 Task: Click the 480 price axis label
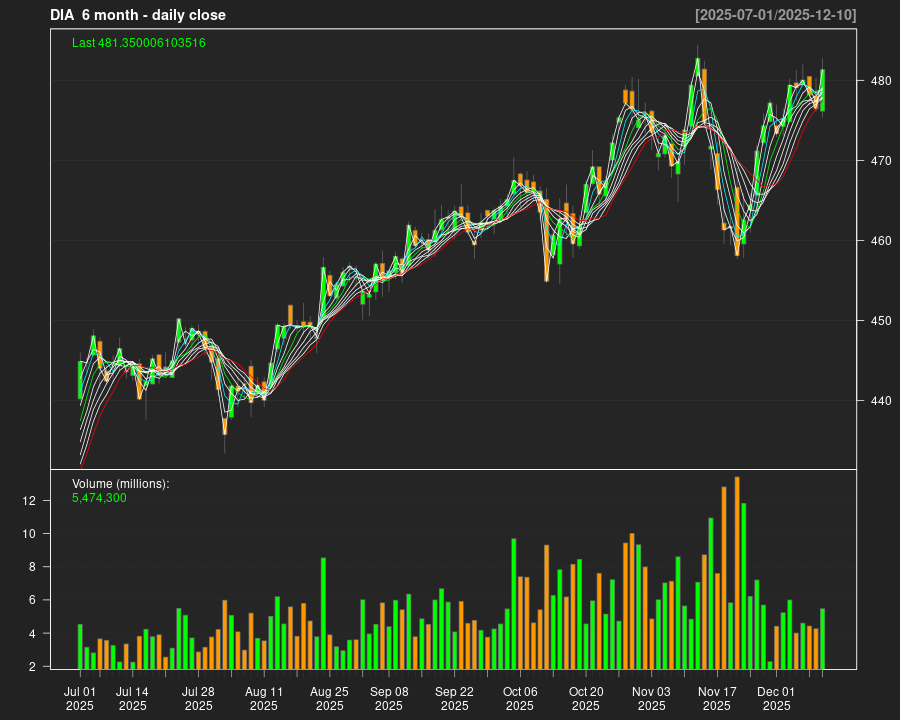pos(876,81)
